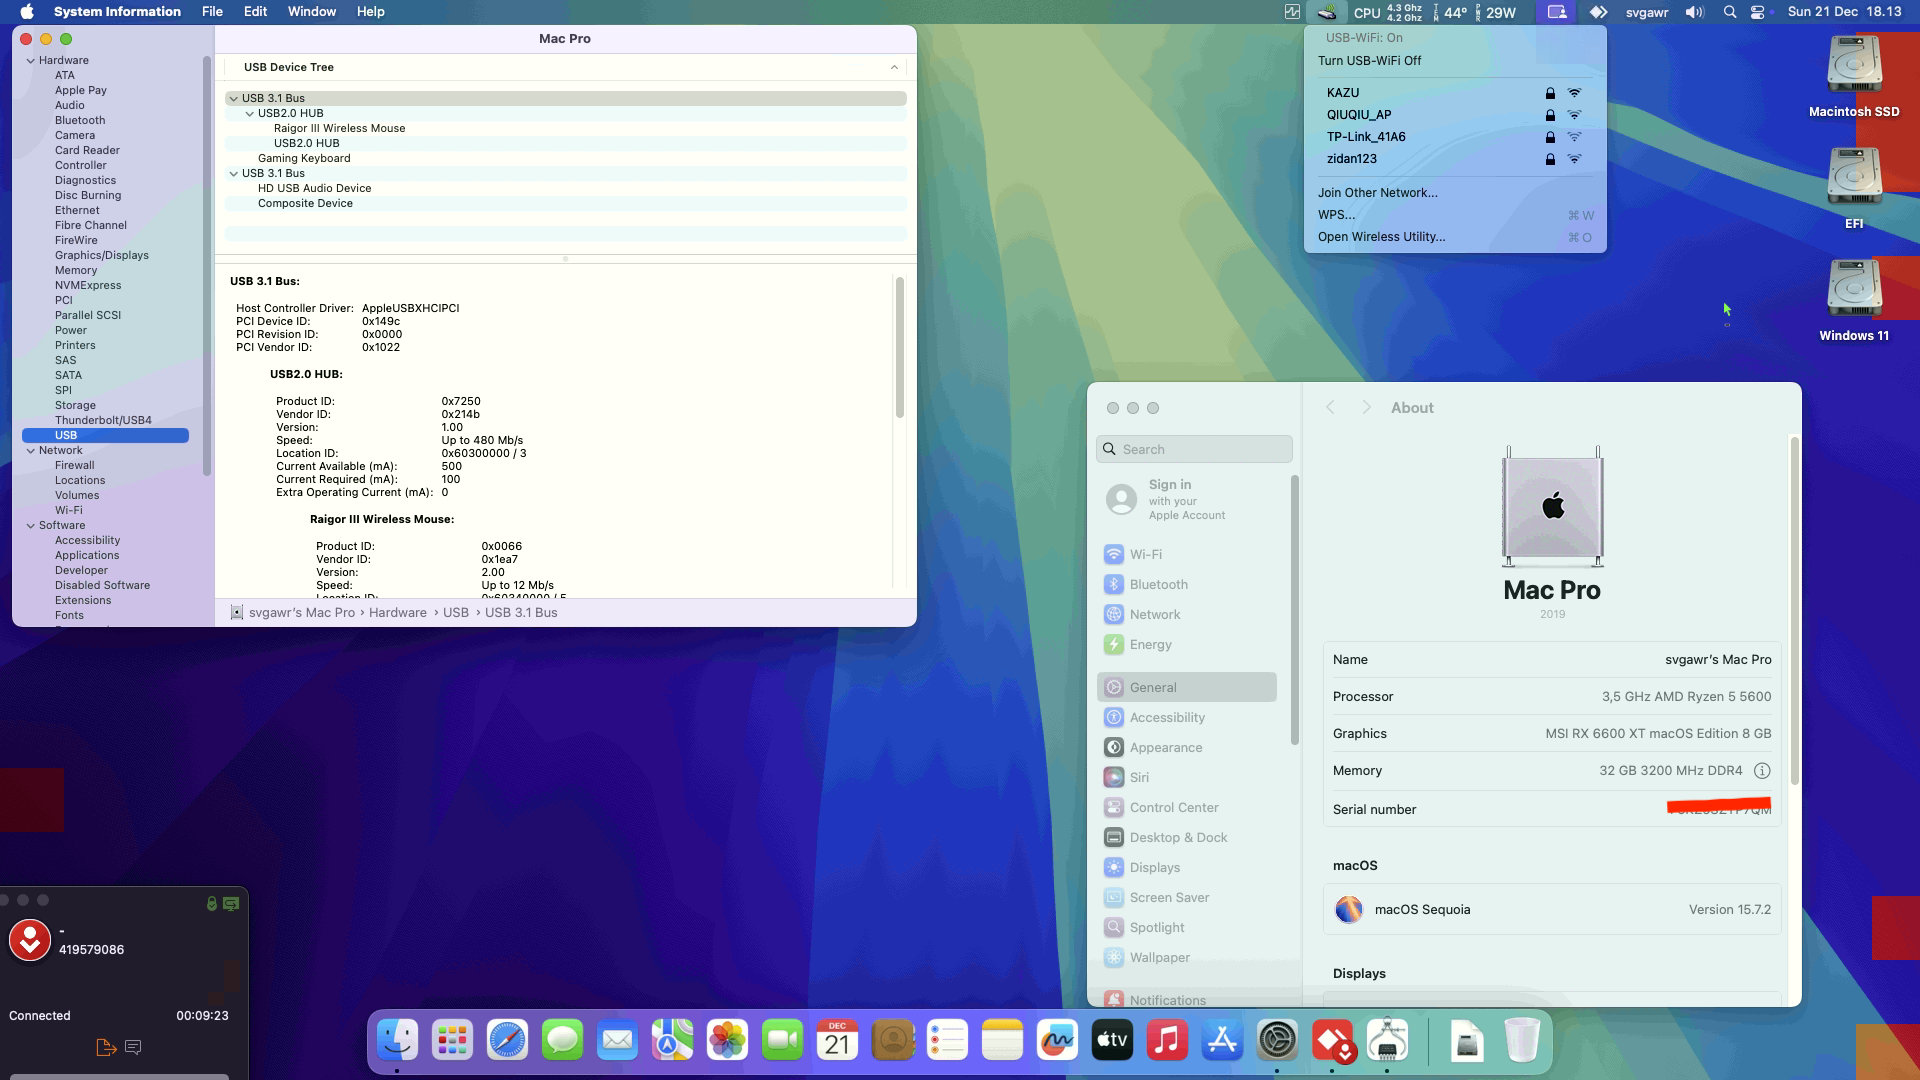Open Contacts app in Dock

click(x=892, y=1041)
